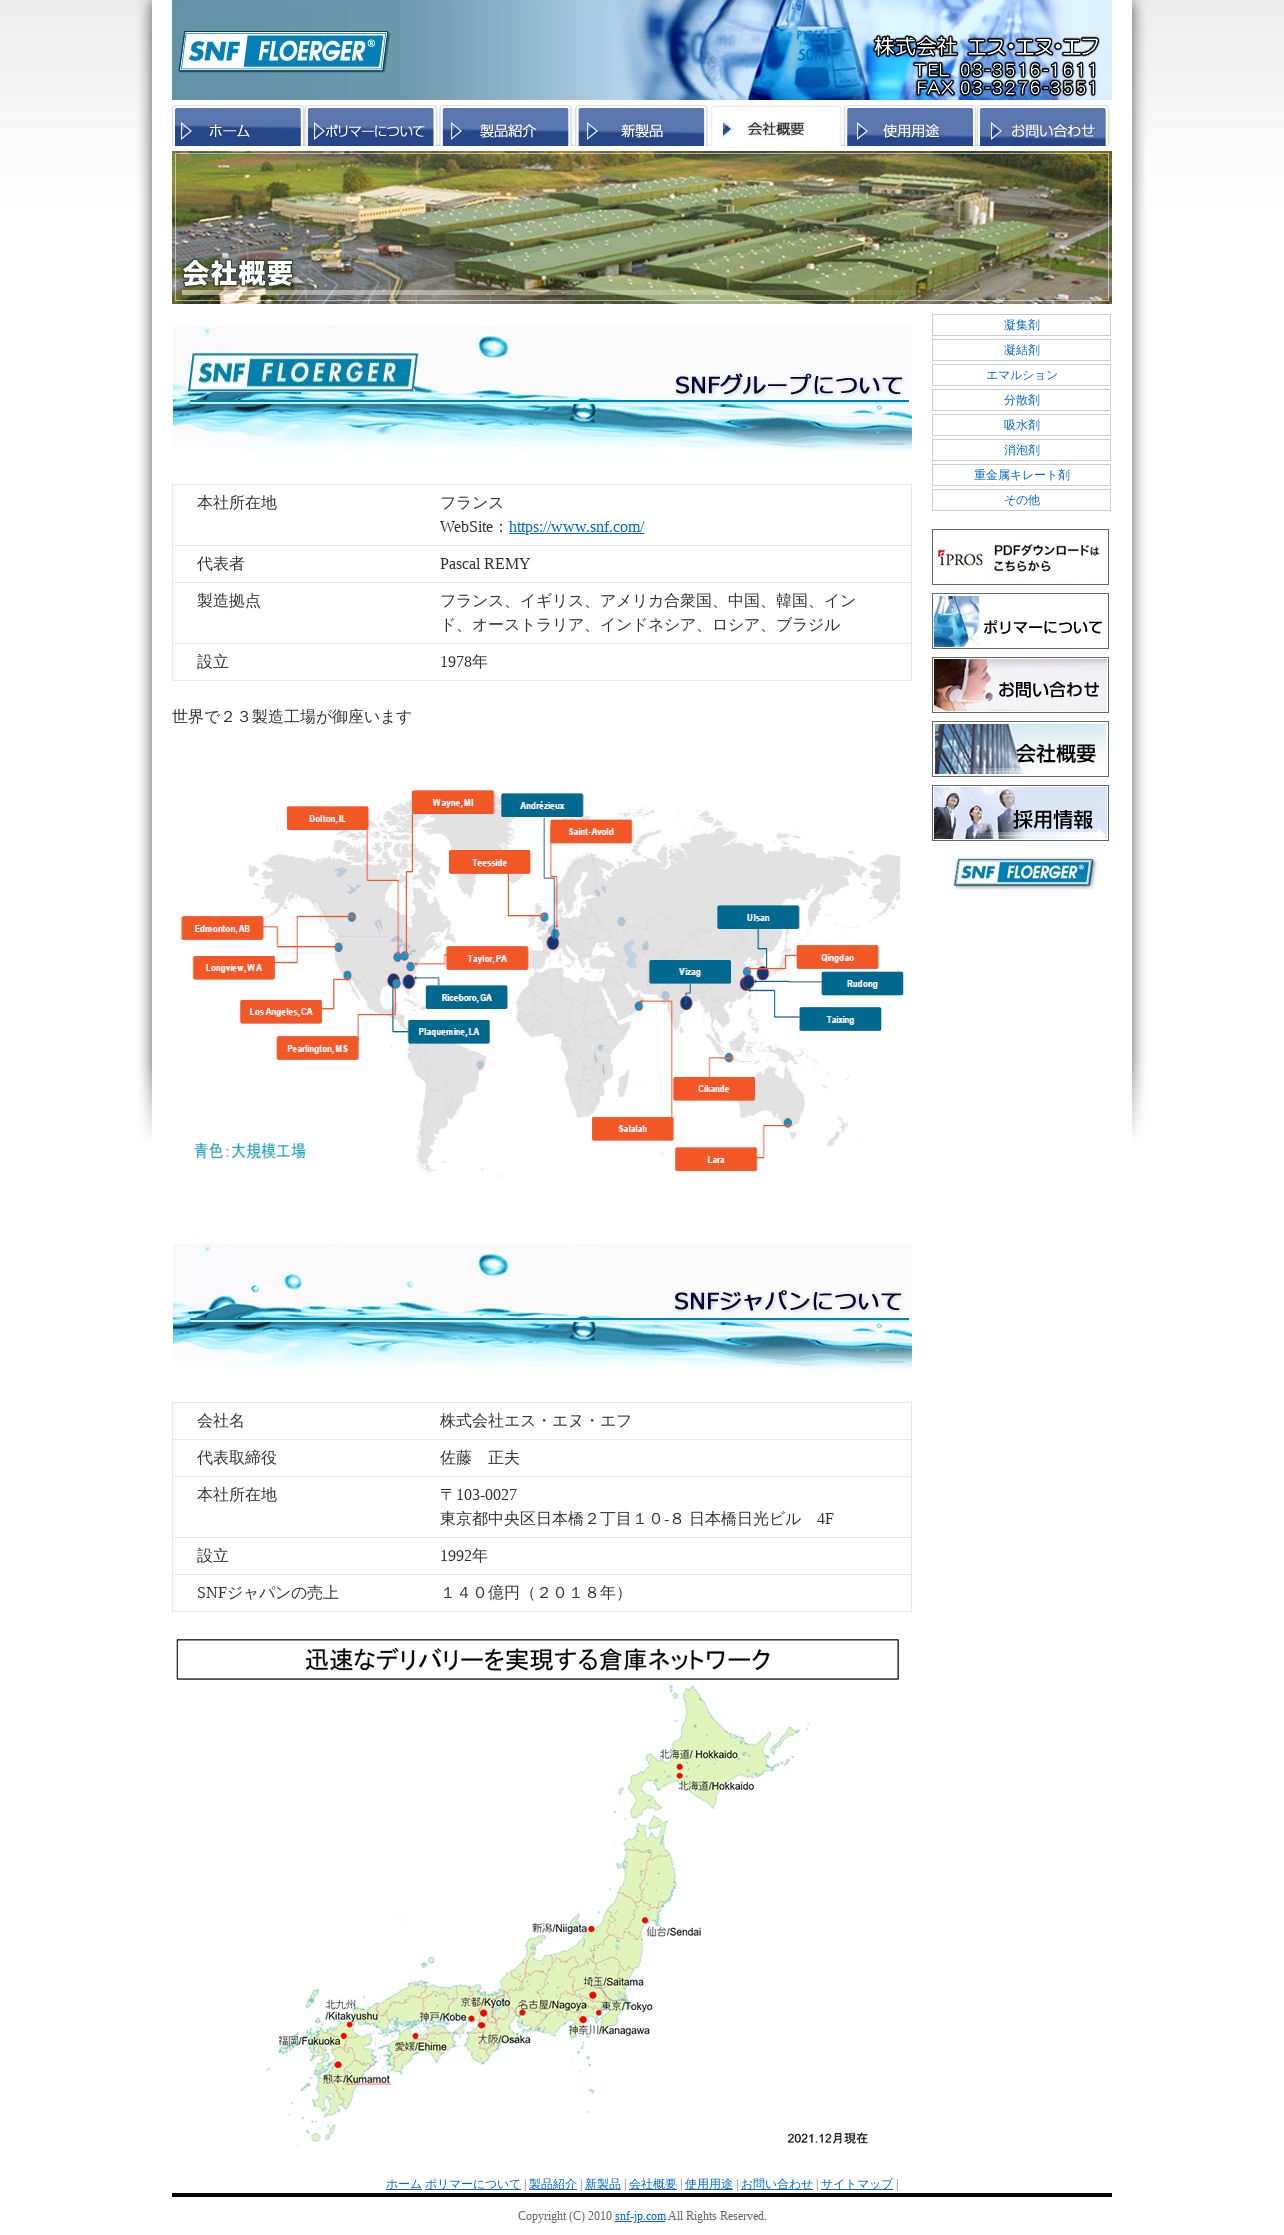Click the company aerial photo banner
The image size is (1284, 2235).
[642, 227]
